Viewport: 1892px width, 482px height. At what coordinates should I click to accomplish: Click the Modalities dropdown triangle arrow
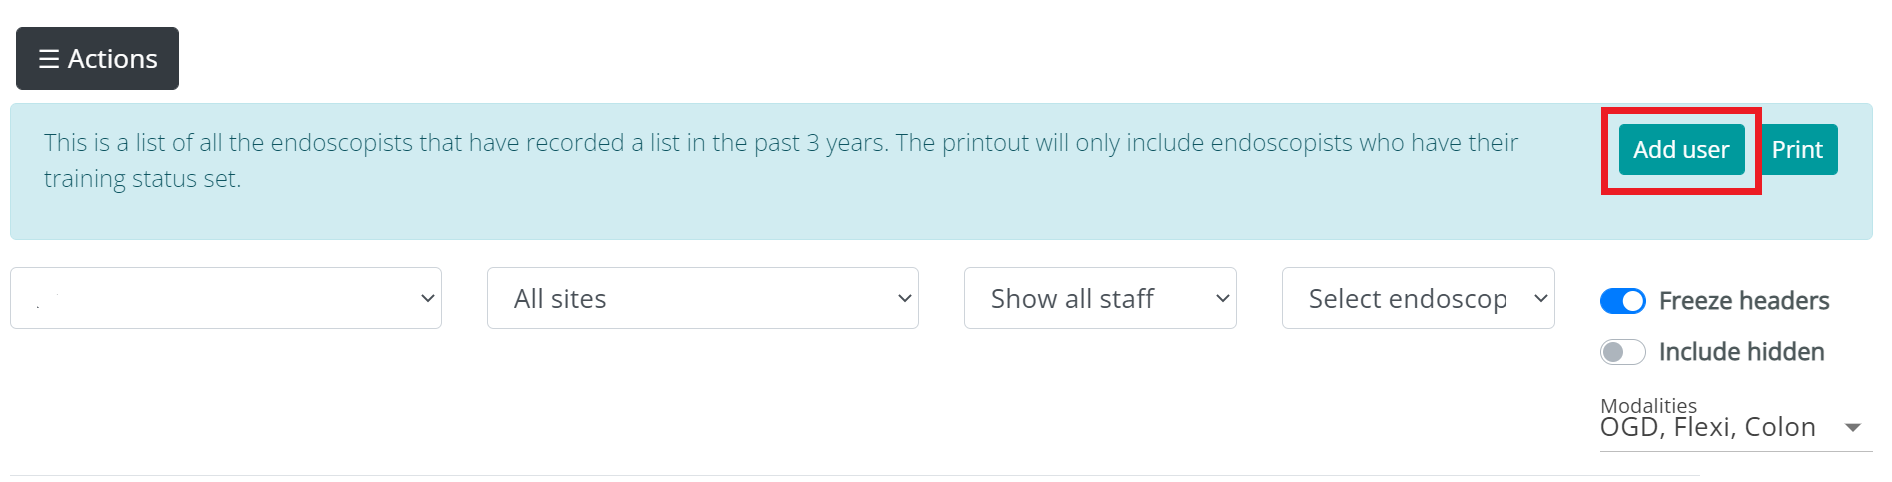coord(1853,428)
